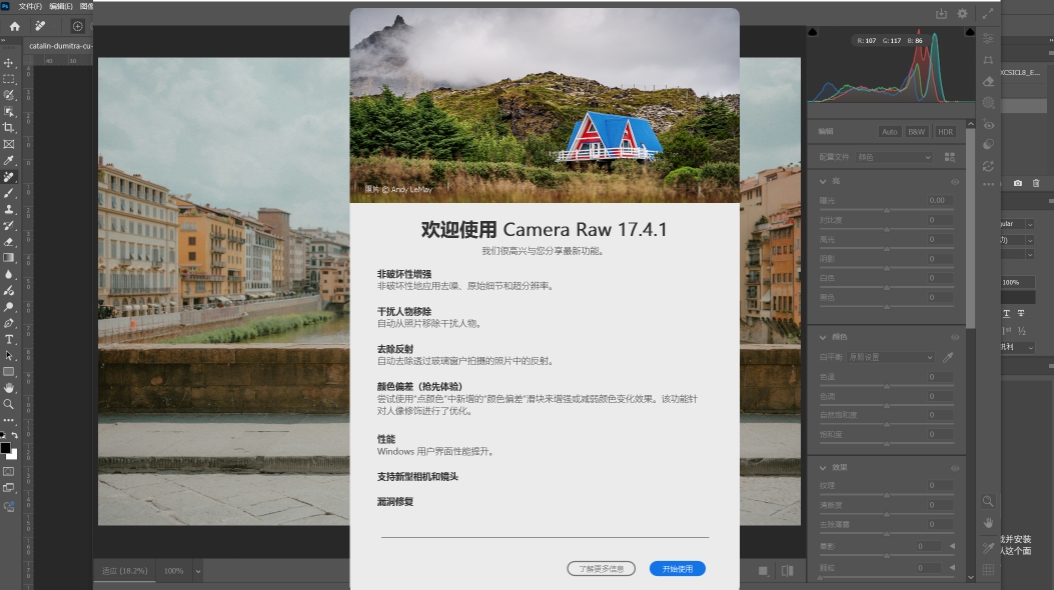Click the 了解更多信息 button

click(x=601, y=569)
